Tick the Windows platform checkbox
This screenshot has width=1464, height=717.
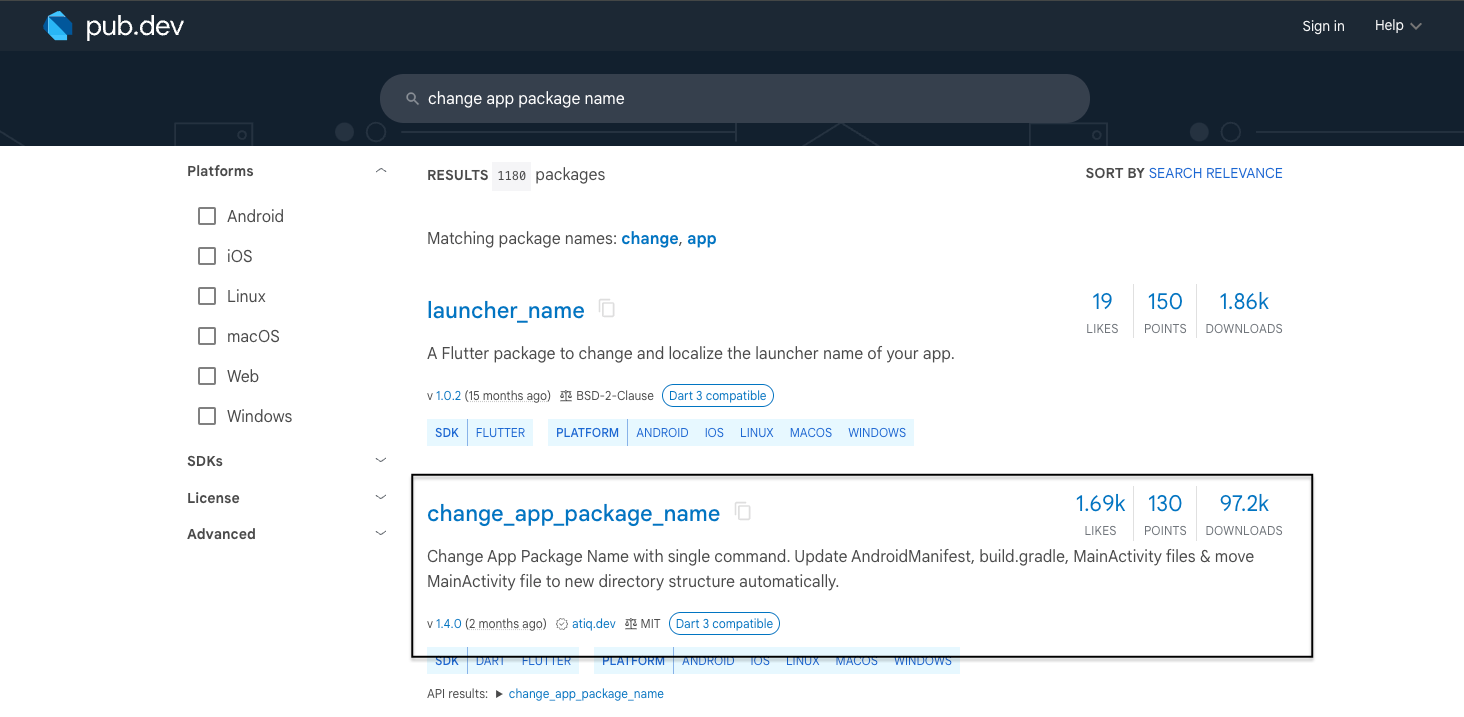click(x=207, y=416)
